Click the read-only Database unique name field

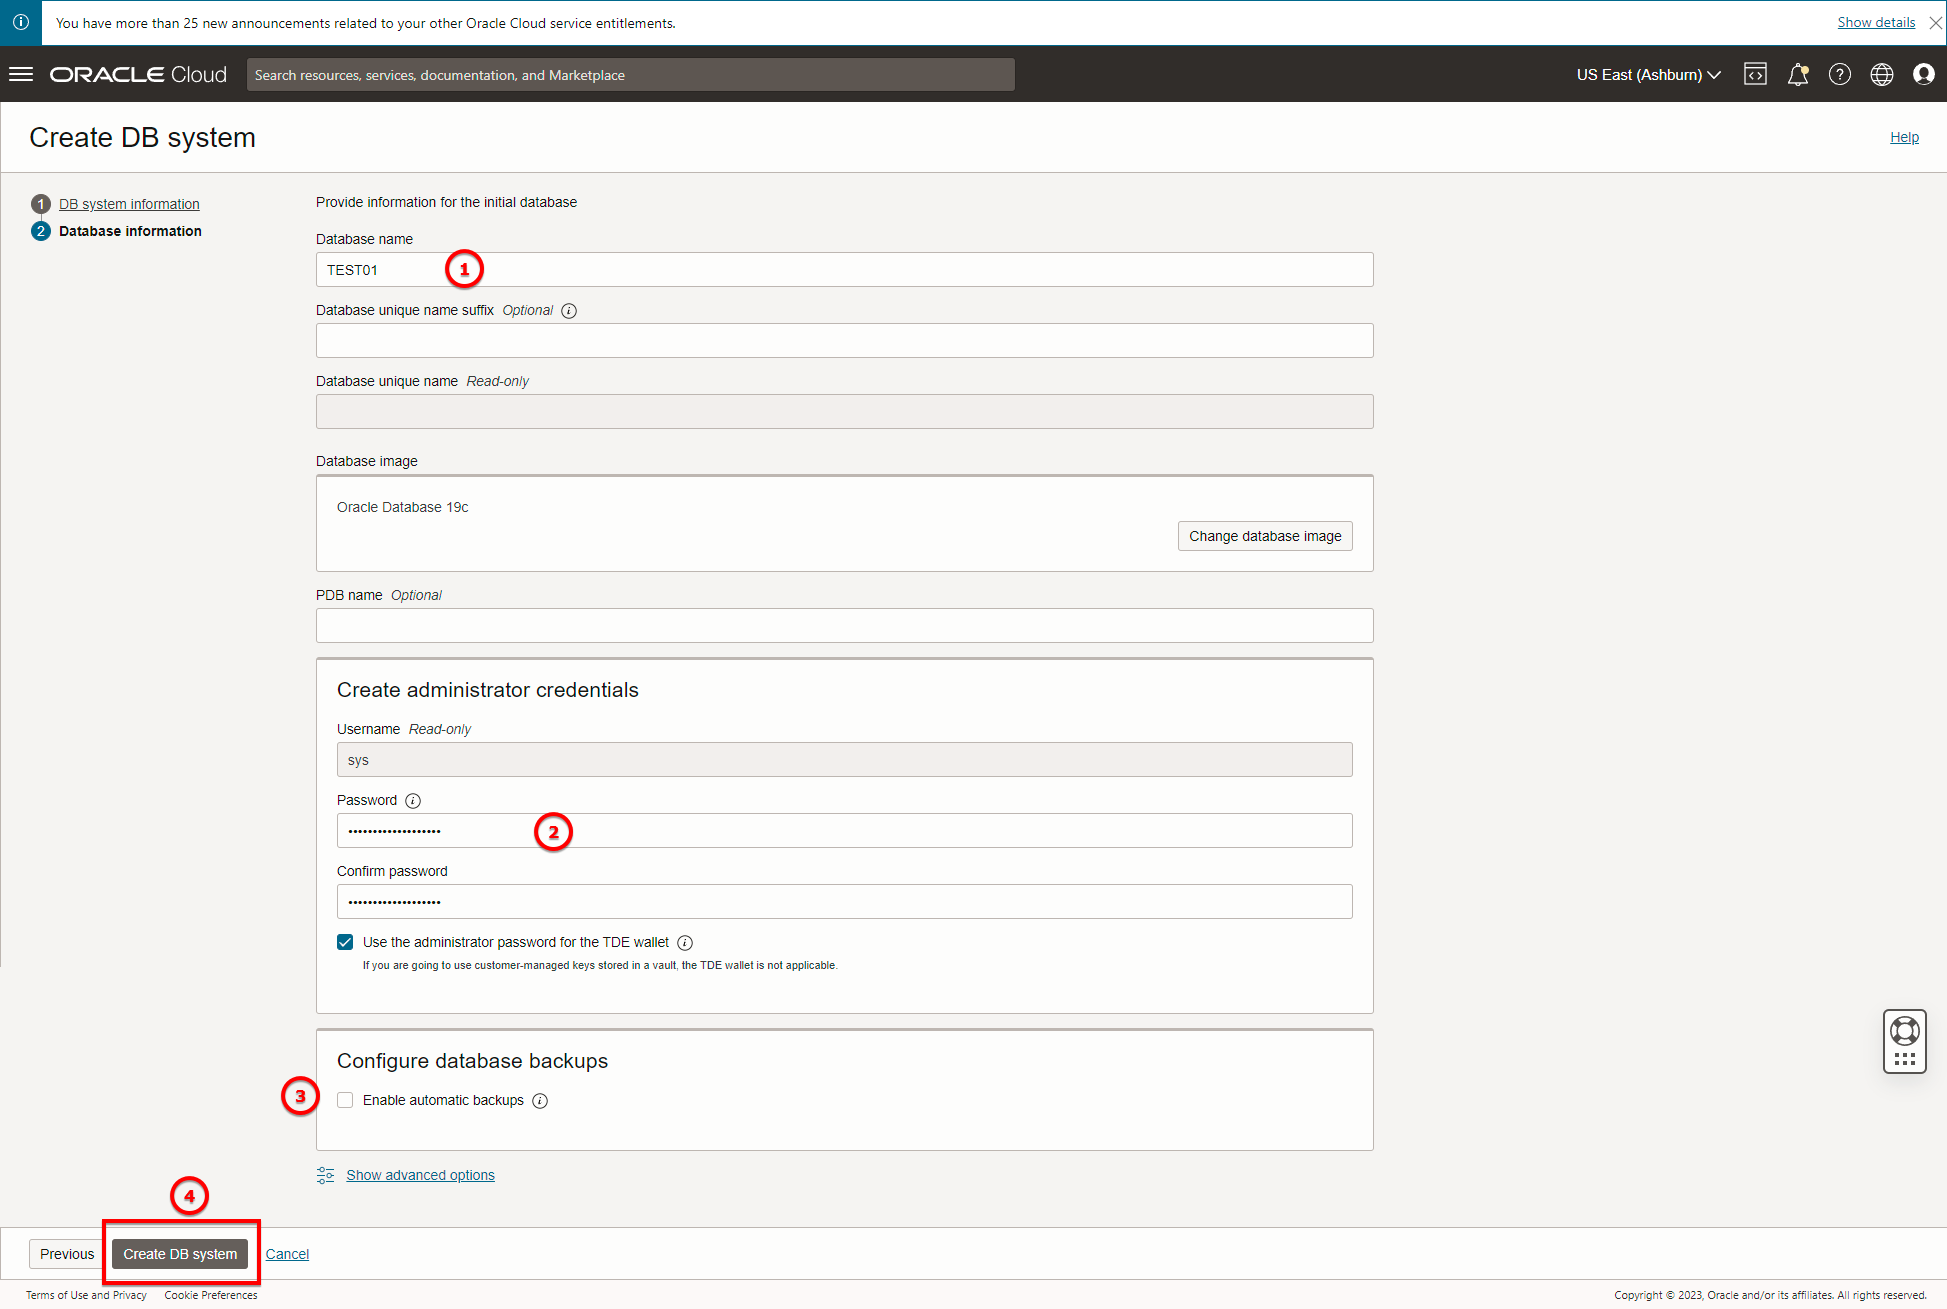(x=845, y=412)
